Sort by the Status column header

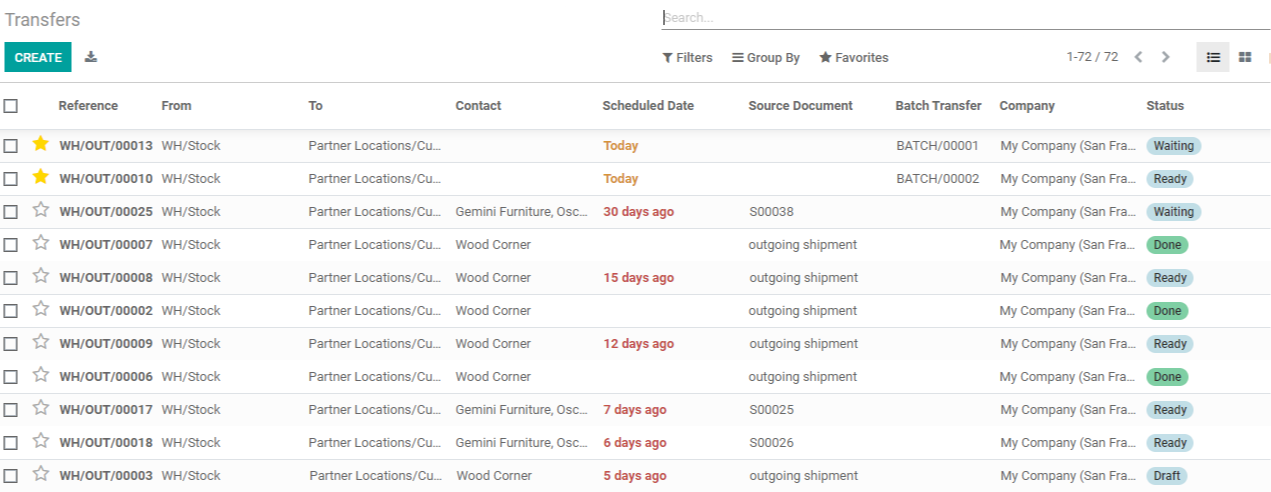[x=1165, y=105]
